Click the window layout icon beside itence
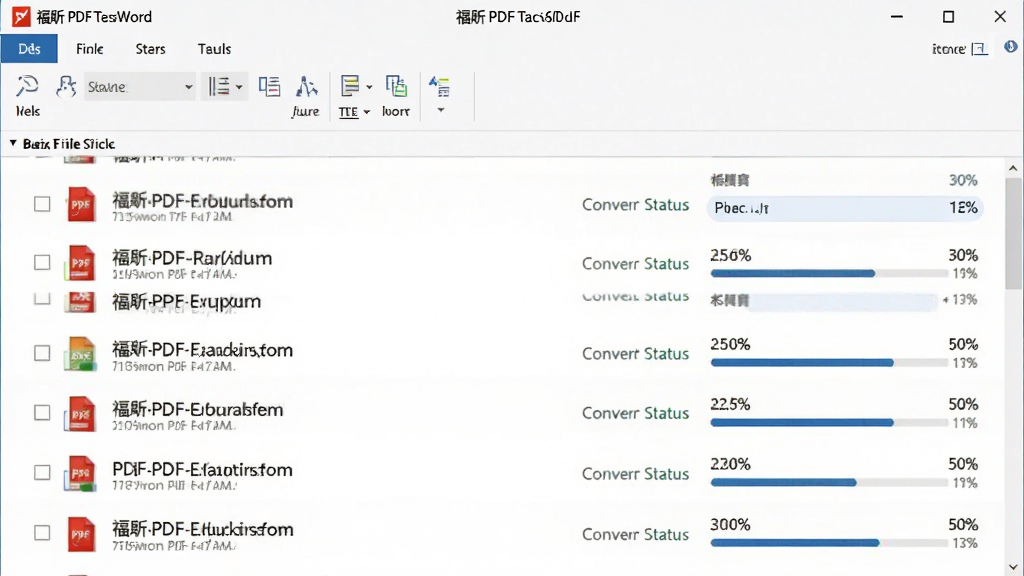The image size is (1024, 576). (979, 49)
